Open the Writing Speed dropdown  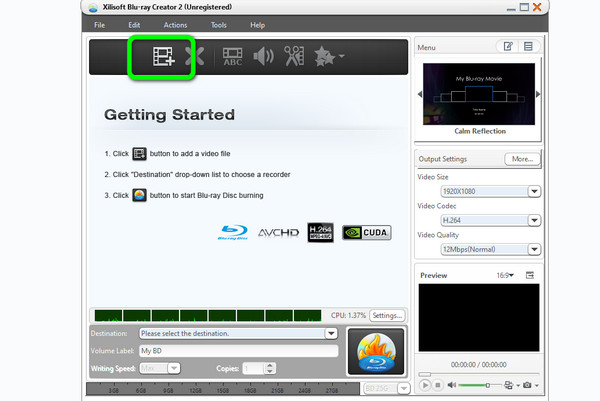coord(174,368)
